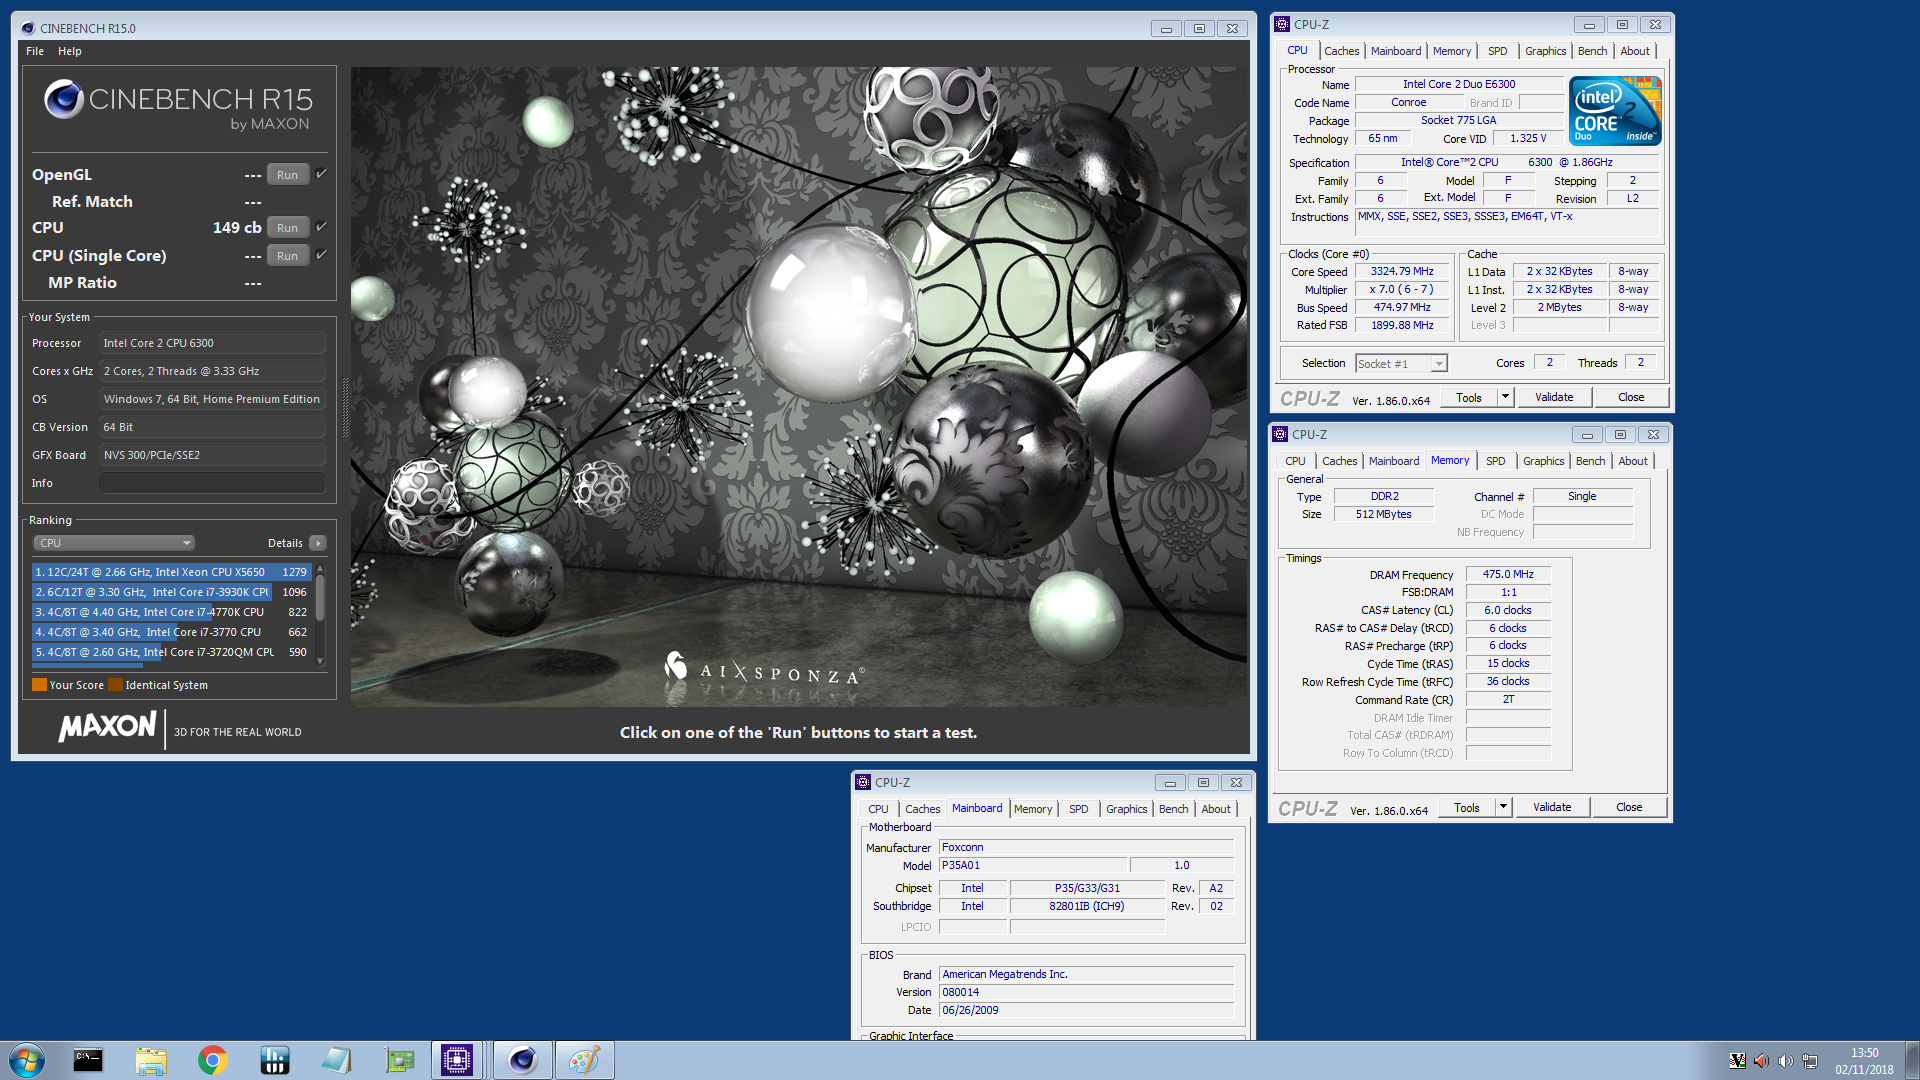Viewport: 1920px width, 1080px height.
Task: Open Command Prompt from the taskbar
Action: pos(88,1060)
